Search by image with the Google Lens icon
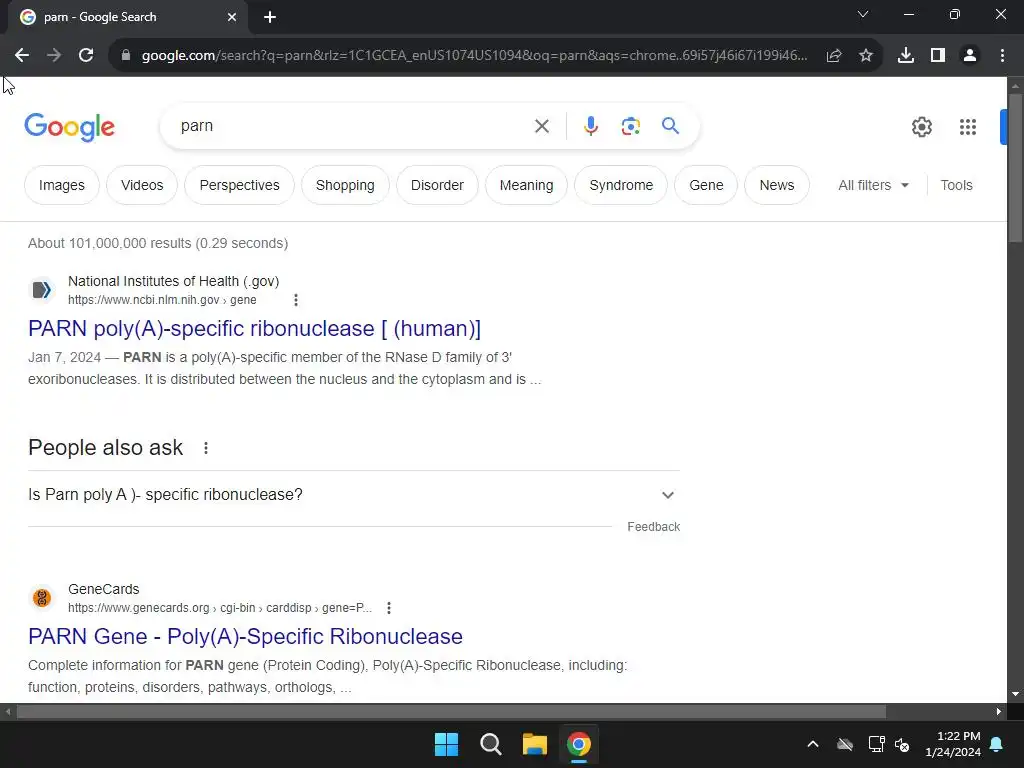The width and height of the screenshot is (1024, 768). (630, 126)
